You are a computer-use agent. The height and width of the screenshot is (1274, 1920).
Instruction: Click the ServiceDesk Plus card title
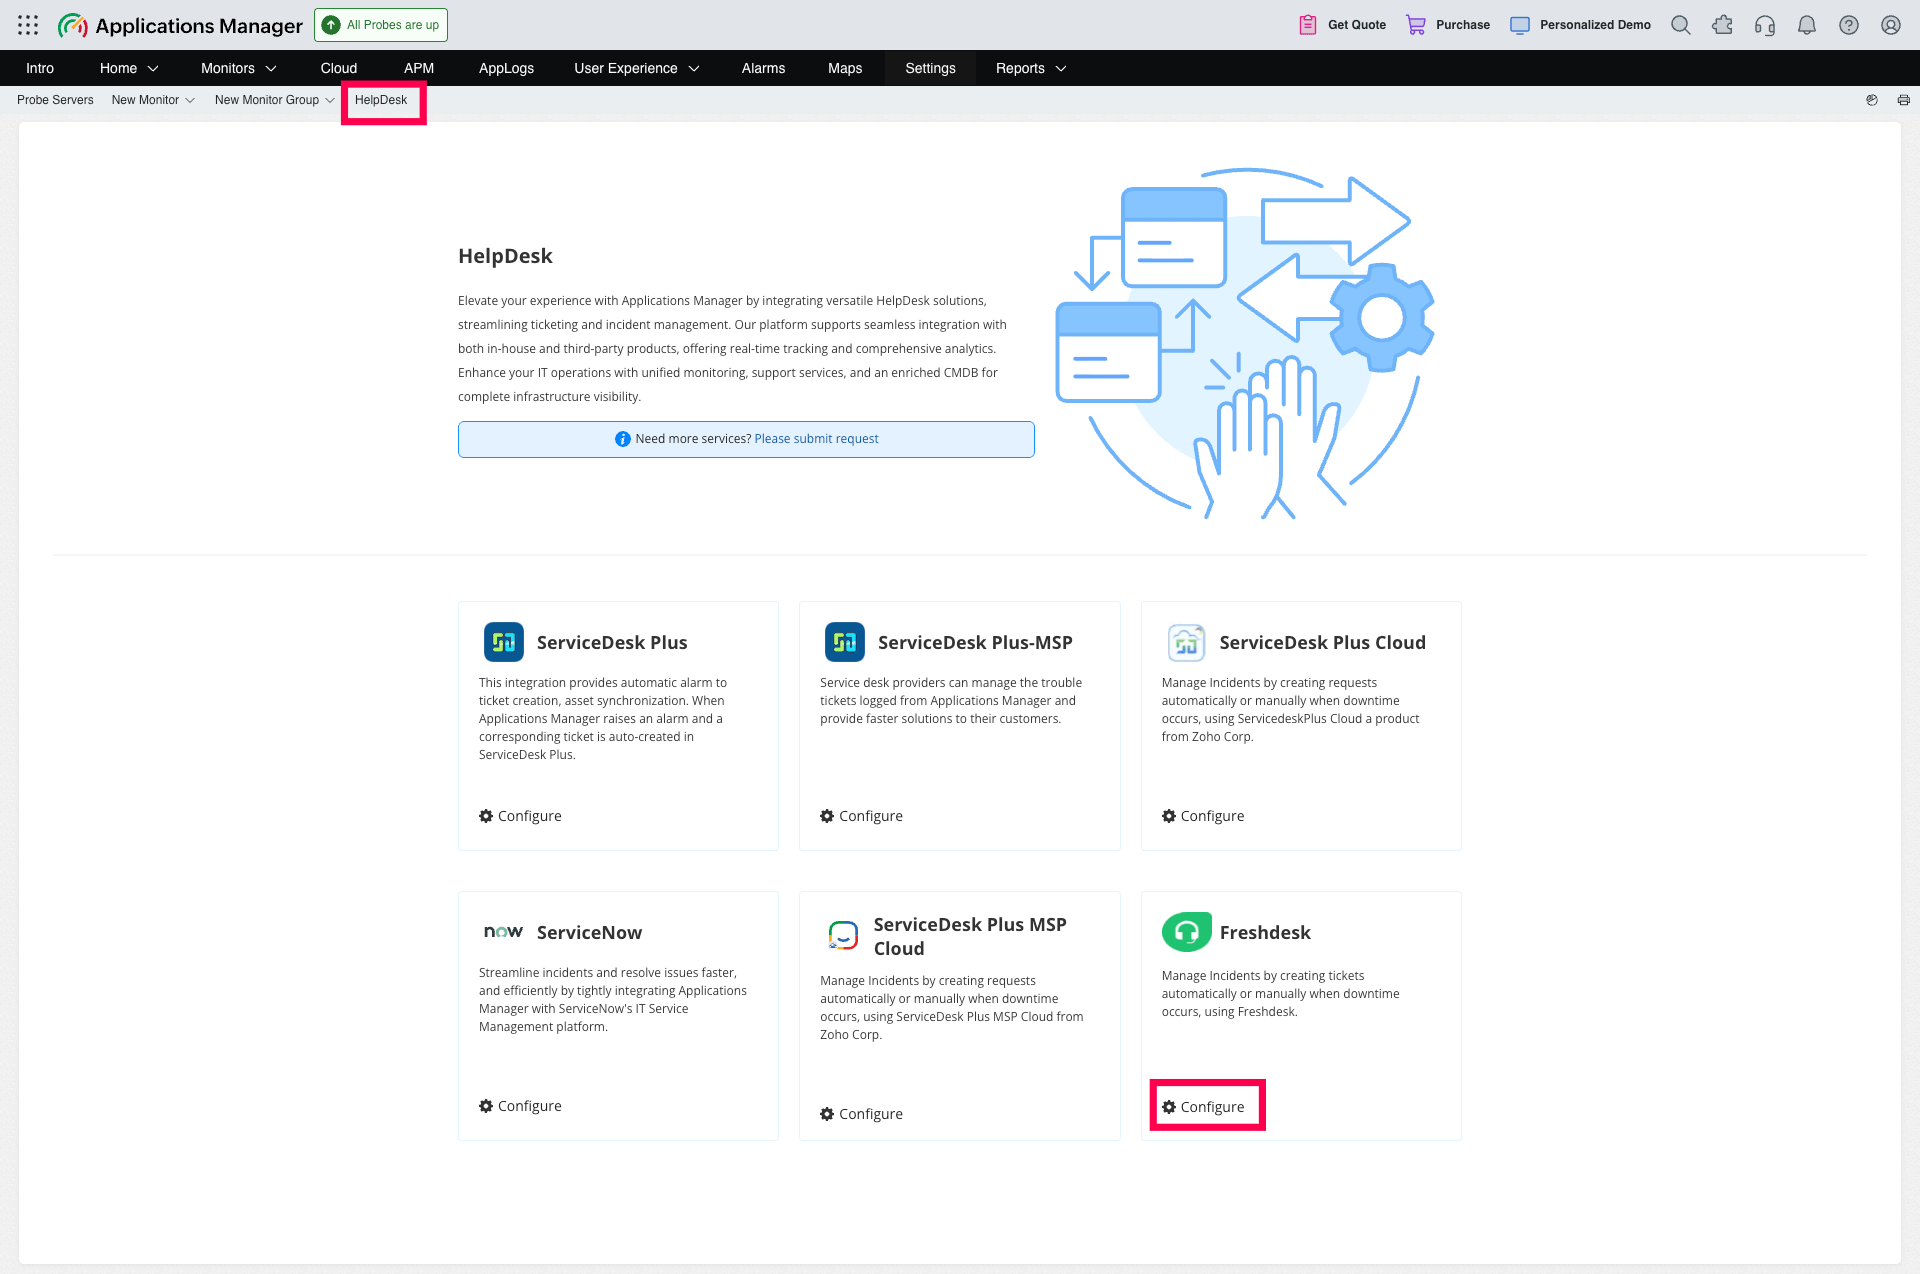(612, 643)
